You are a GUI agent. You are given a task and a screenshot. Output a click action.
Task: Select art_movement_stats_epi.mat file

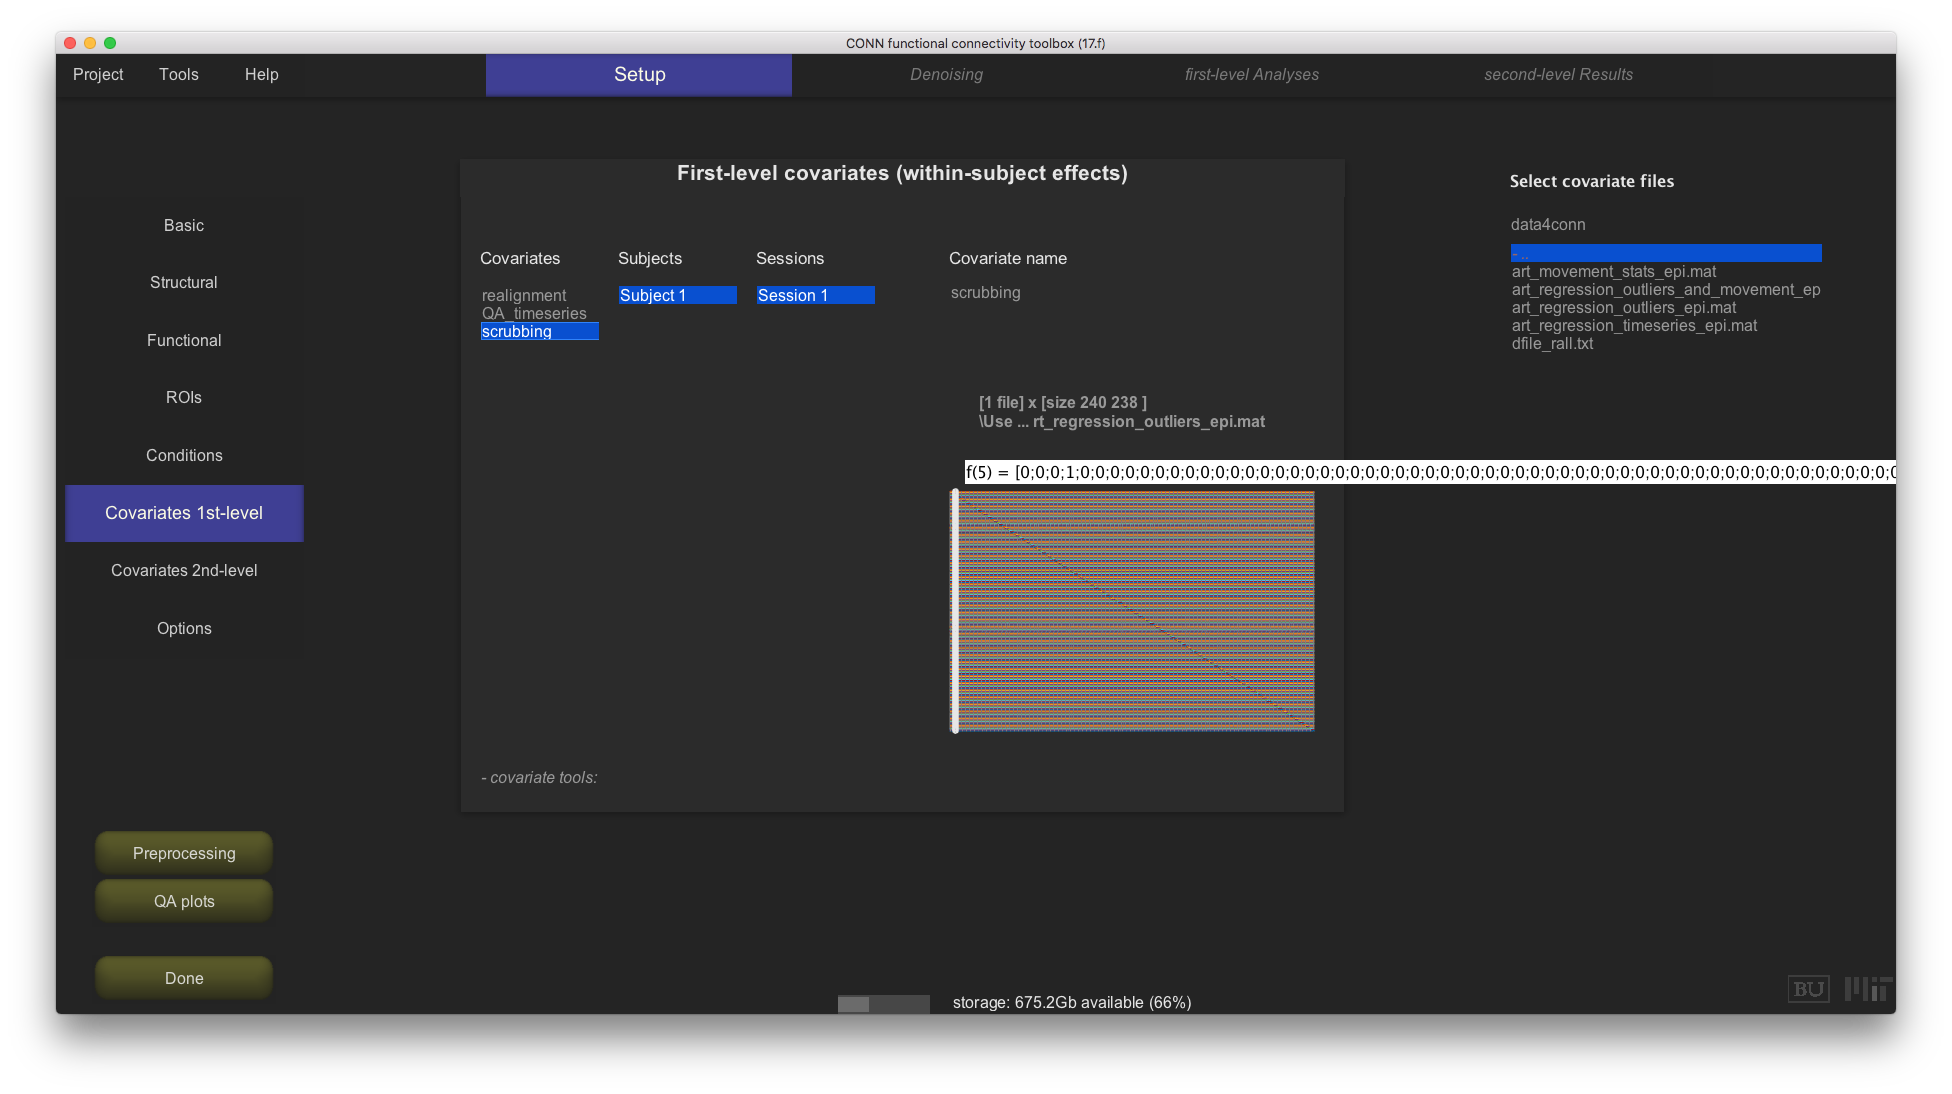1613,272
